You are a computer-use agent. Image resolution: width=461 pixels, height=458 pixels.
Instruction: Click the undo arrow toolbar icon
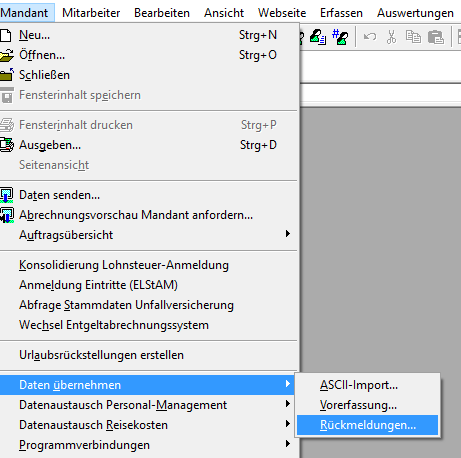coord(370,36)
